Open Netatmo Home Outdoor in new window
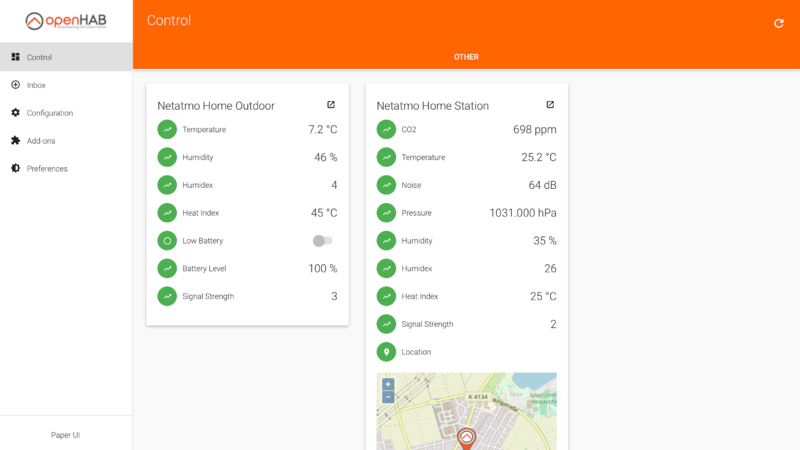 click(331, 105)
